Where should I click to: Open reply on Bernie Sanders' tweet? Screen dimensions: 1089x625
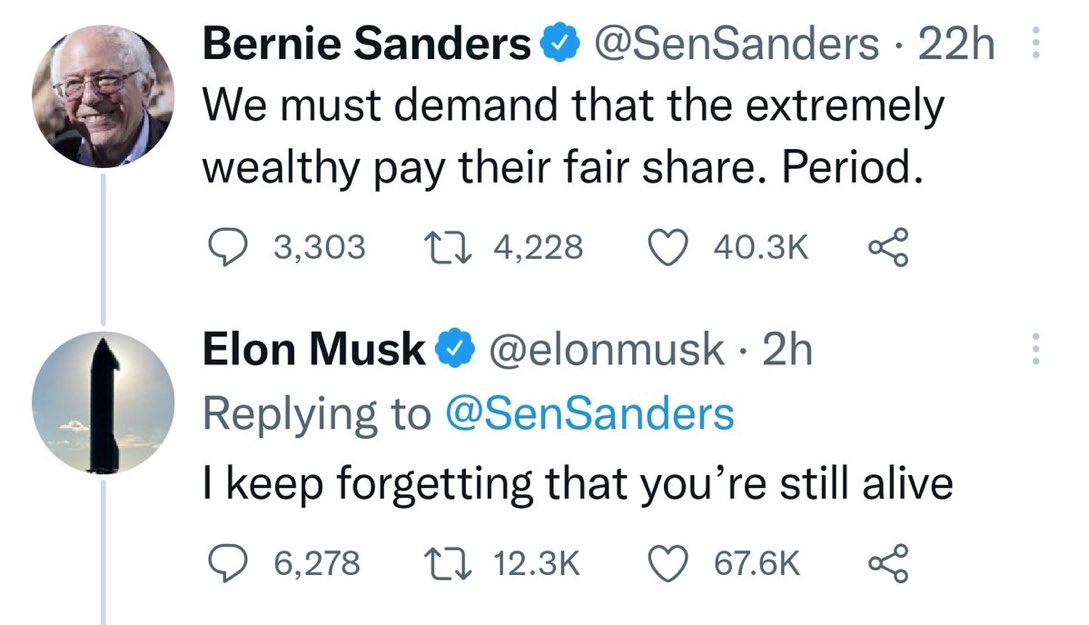pos(228,247)
